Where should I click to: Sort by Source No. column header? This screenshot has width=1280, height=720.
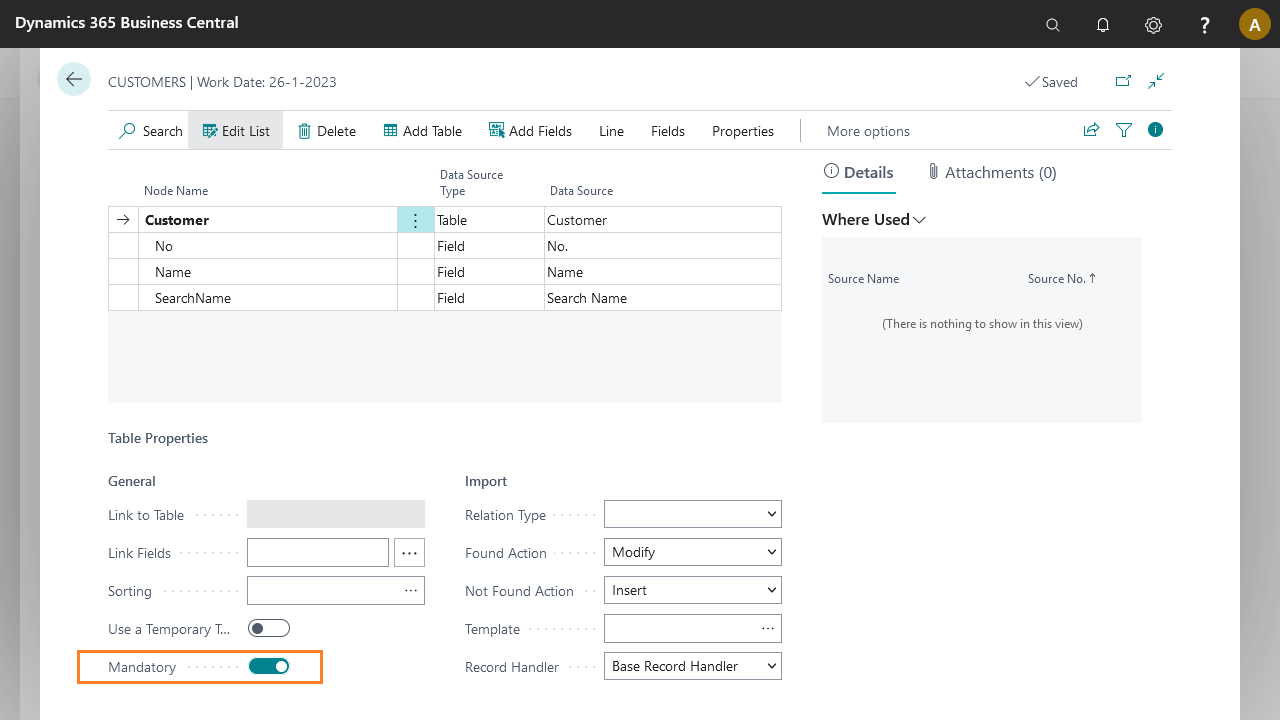click(1062, 279)
